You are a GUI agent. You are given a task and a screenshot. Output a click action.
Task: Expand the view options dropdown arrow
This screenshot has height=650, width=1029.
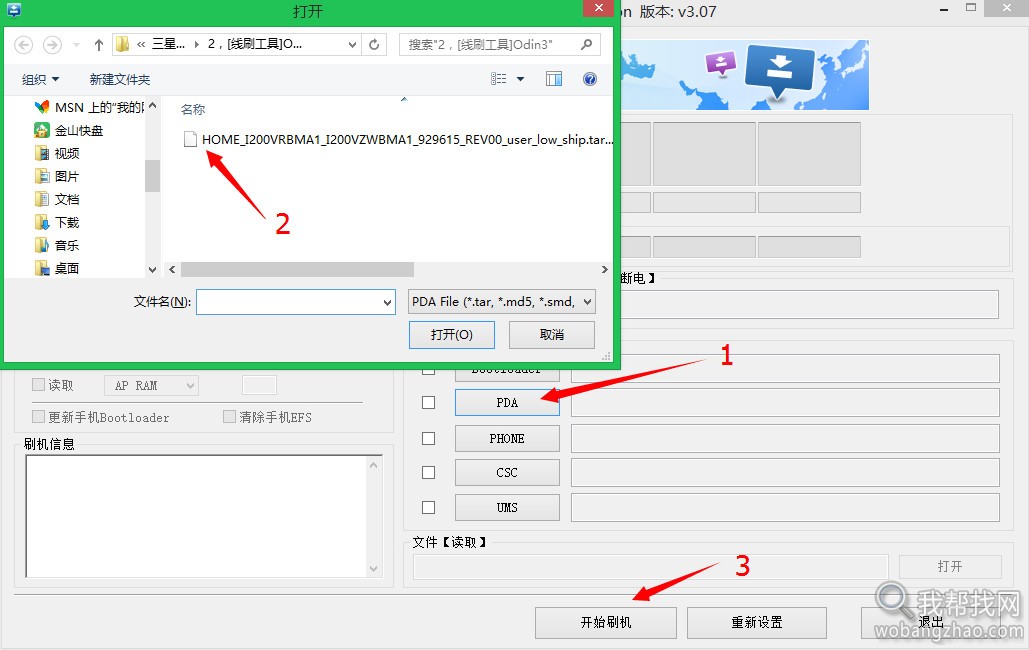521,79
